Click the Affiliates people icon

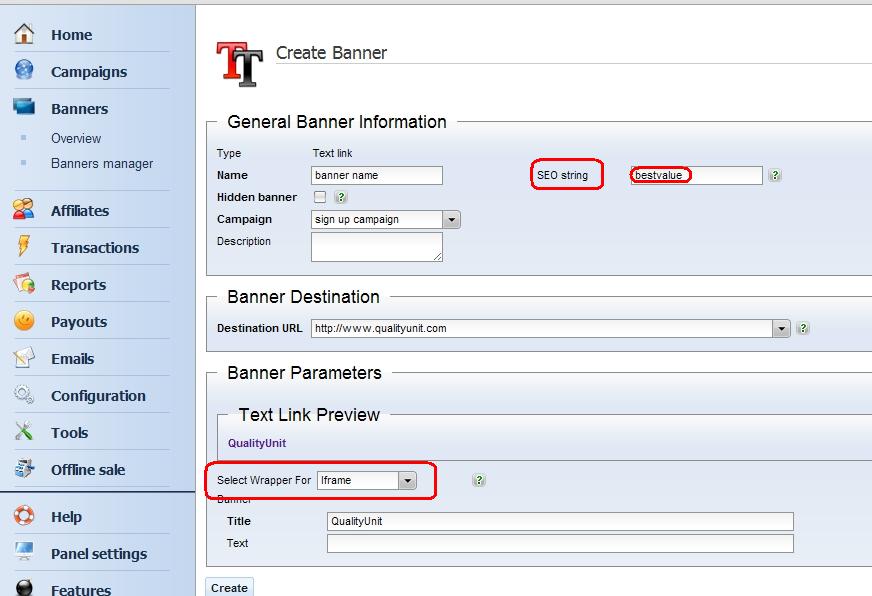click(x=24, y=210)
